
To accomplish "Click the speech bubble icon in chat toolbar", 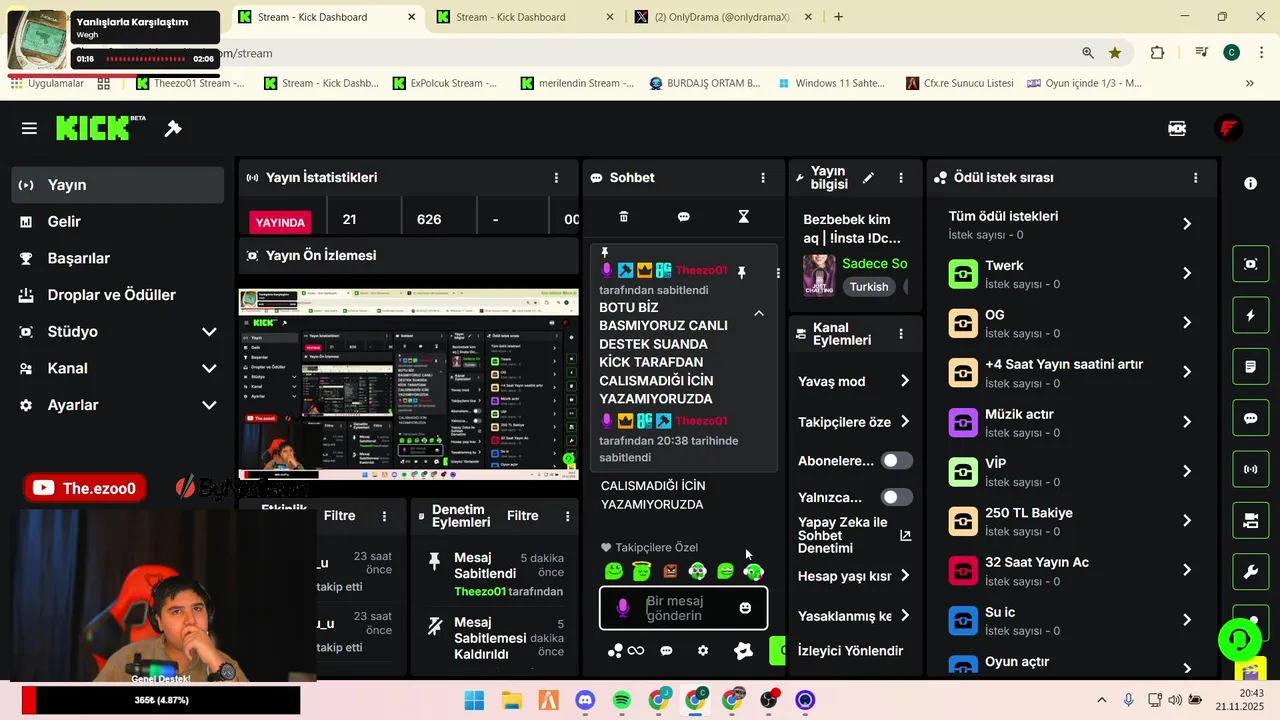I will (684, 217).
